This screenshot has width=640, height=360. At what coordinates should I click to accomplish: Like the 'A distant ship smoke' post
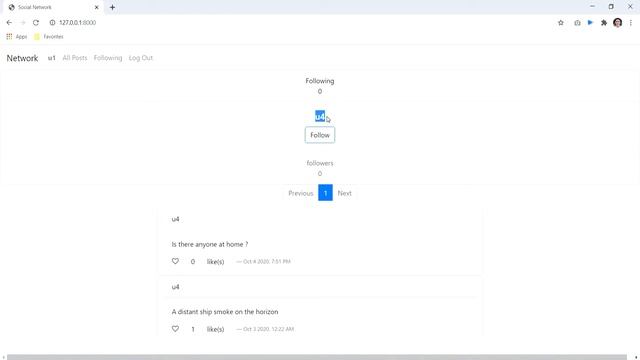tap(175, 329)
